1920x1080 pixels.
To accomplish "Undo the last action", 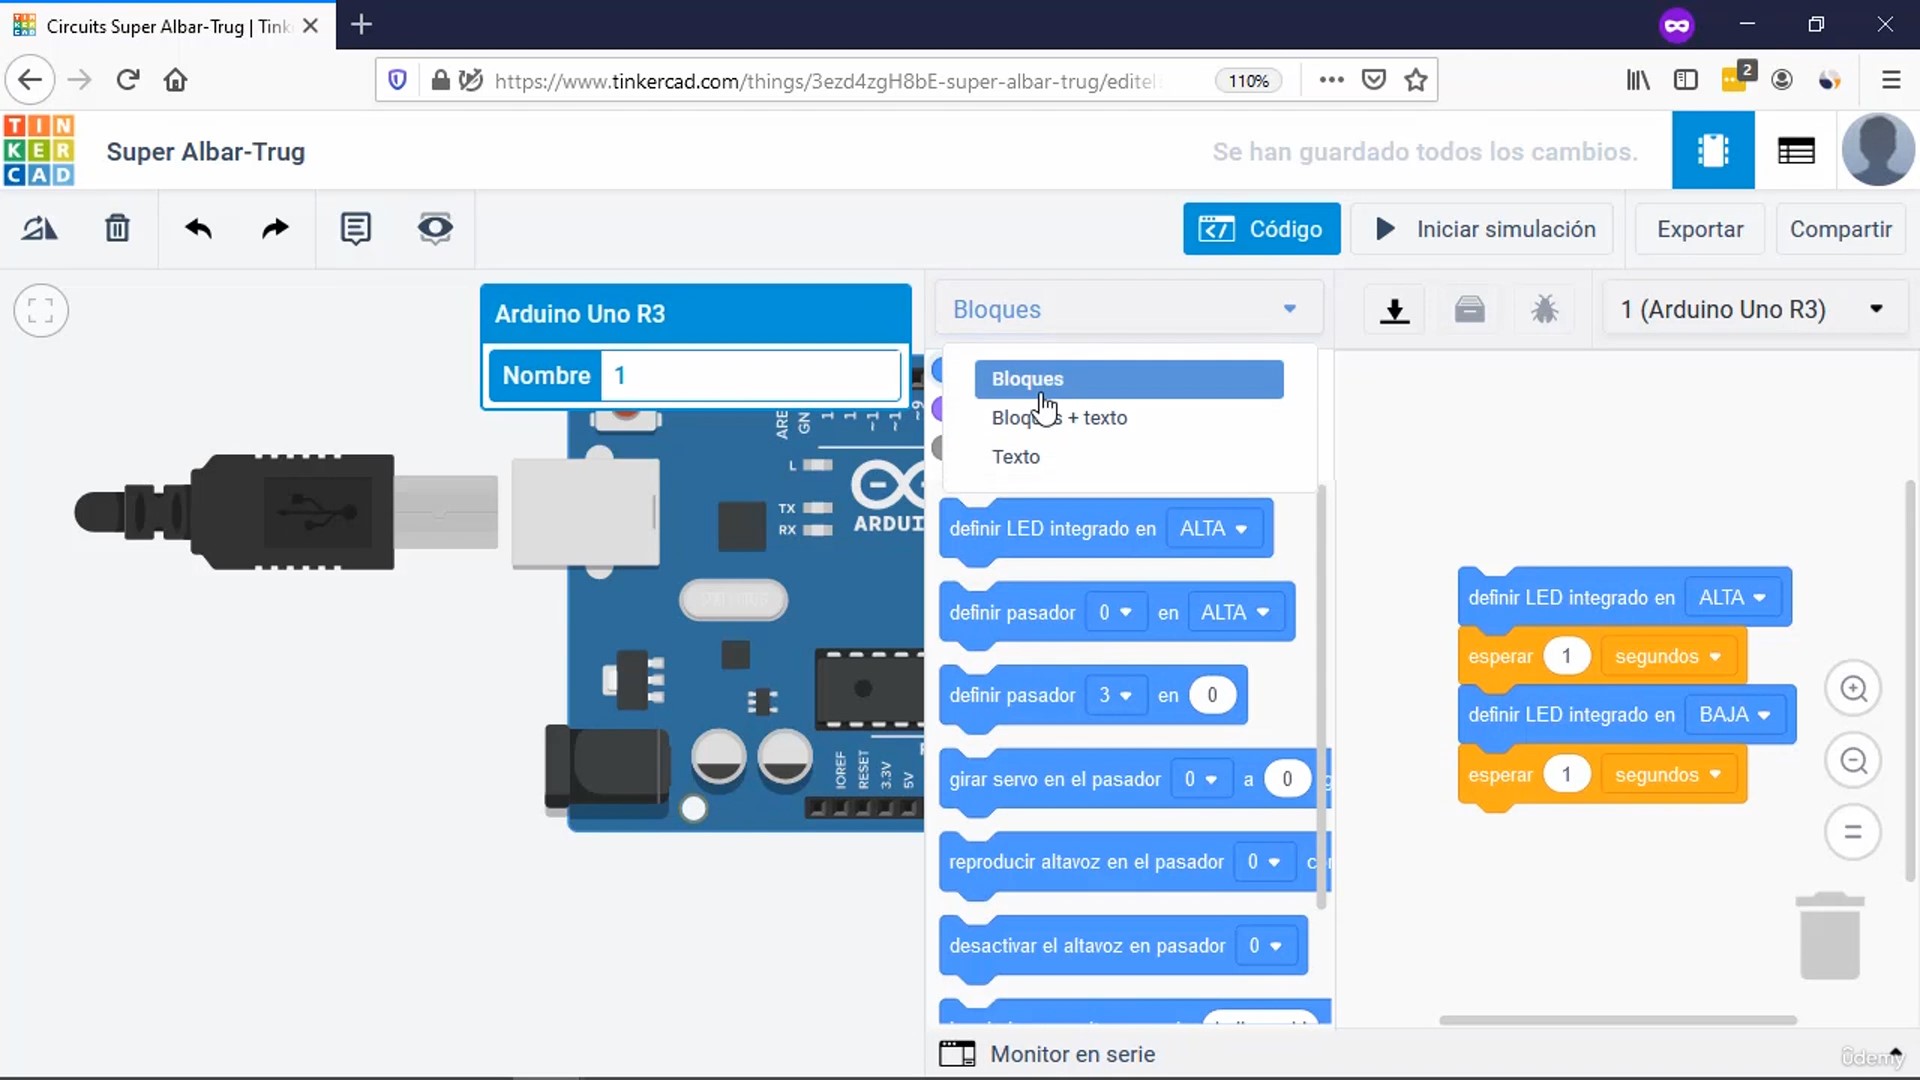I will [x=198, y=229].
